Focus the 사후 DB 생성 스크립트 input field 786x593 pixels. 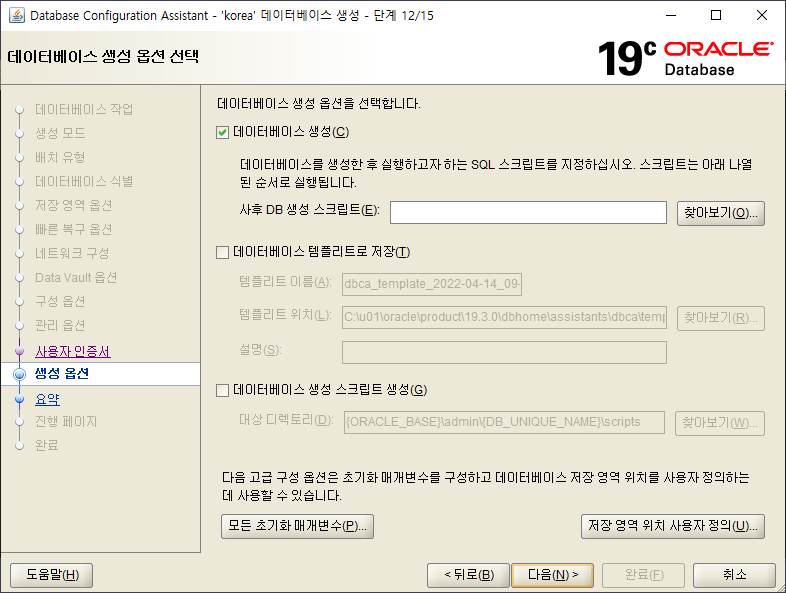528,213
